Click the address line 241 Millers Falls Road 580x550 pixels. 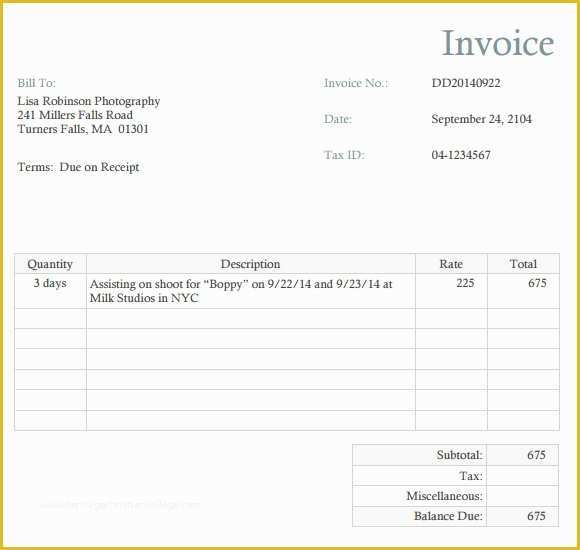pyautogui.click(x=75, y=115)
